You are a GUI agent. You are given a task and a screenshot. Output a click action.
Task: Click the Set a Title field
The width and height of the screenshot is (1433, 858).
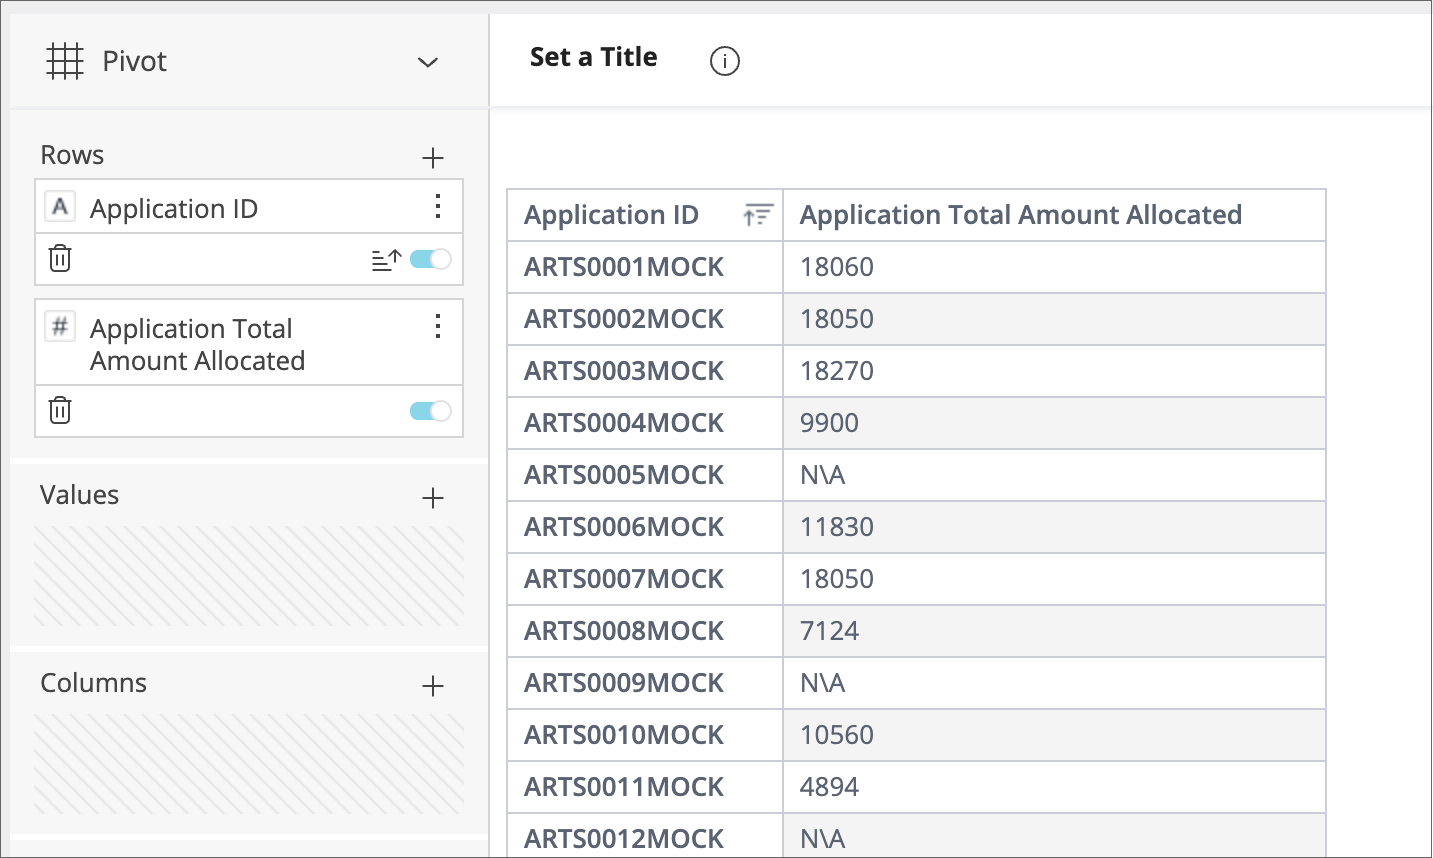point(593,58)
